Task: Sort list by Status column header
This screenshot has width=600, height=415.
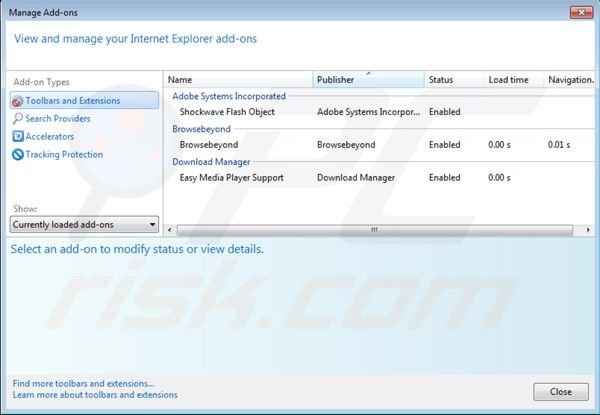Action: pos(453,80)
